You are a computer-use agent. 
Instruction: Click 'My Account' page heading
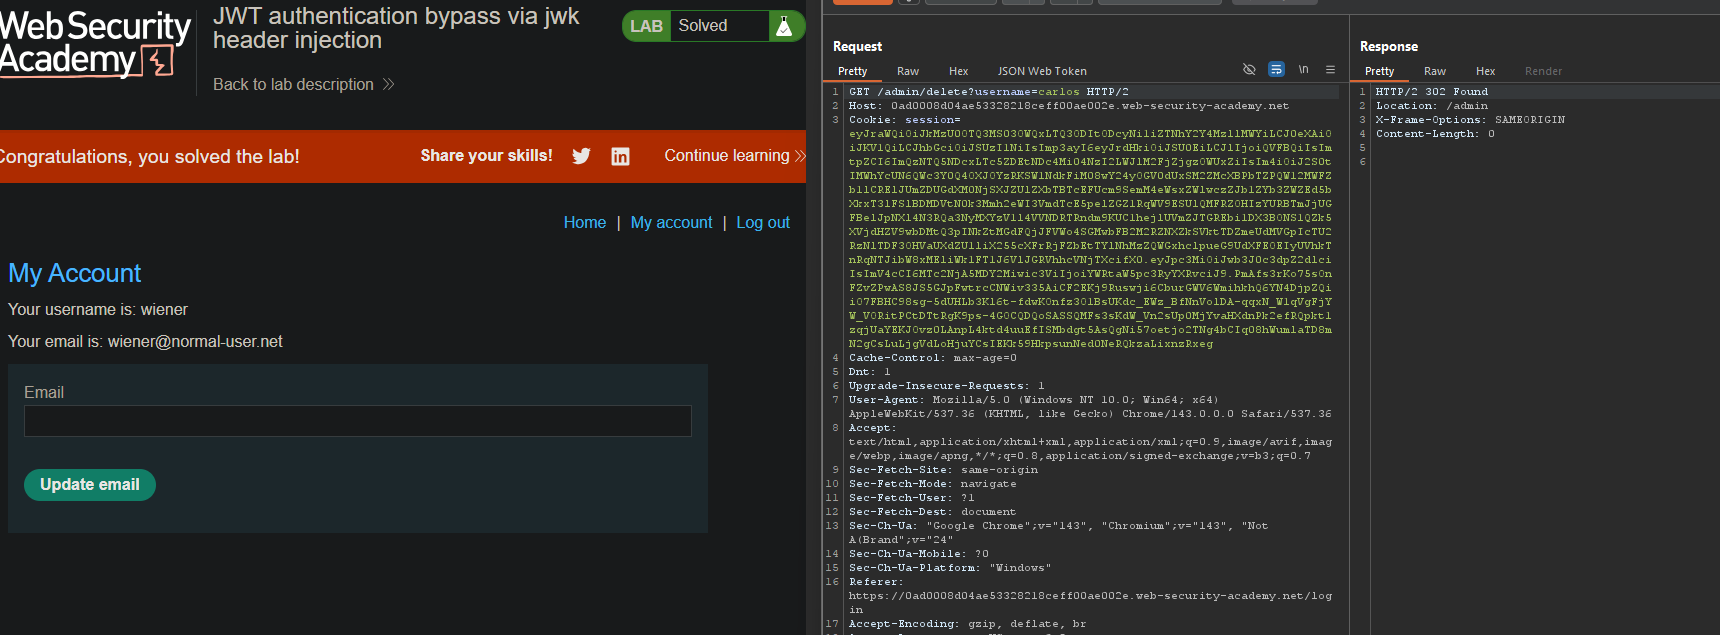point(75,273)
